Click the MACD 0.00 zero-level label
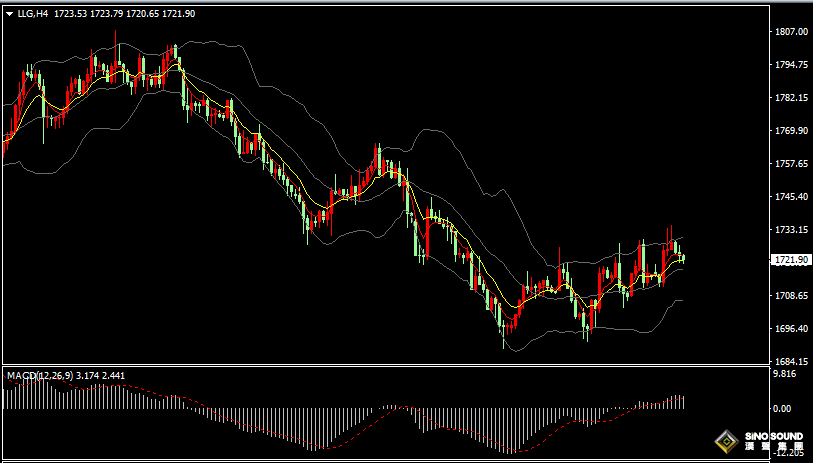The height and width of the screenshot is (463, 813). point(782,409)
